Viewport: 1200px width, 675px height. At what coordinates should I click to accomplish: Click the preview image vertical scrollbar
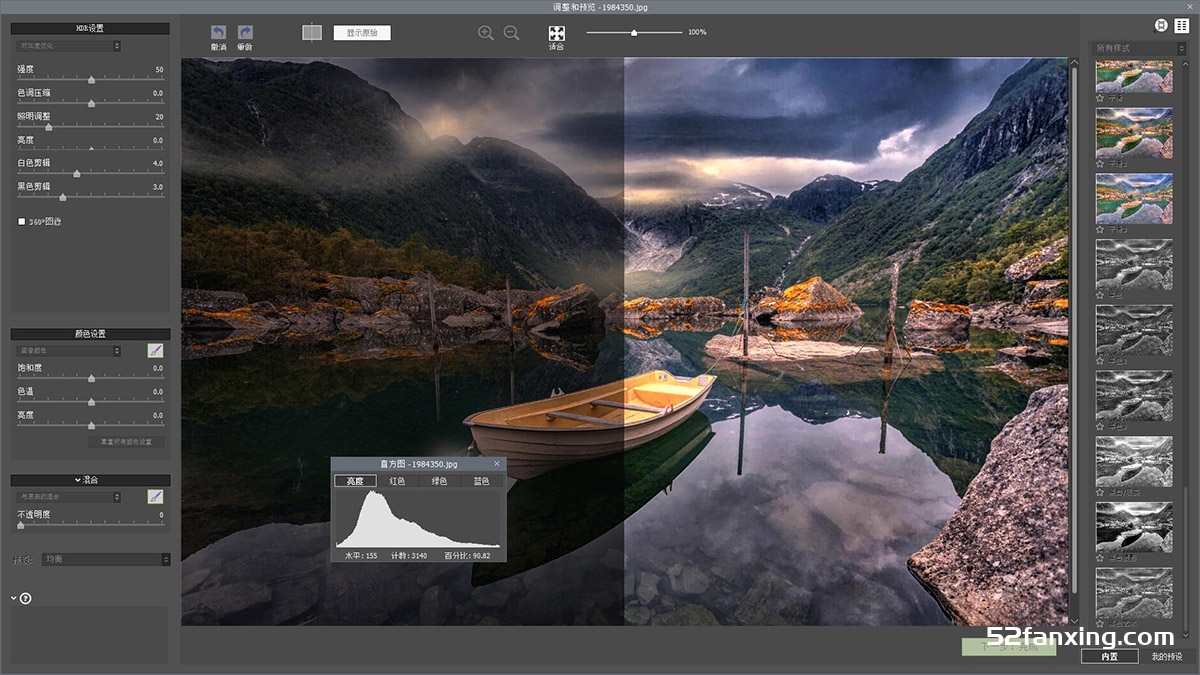point(1075,330)
